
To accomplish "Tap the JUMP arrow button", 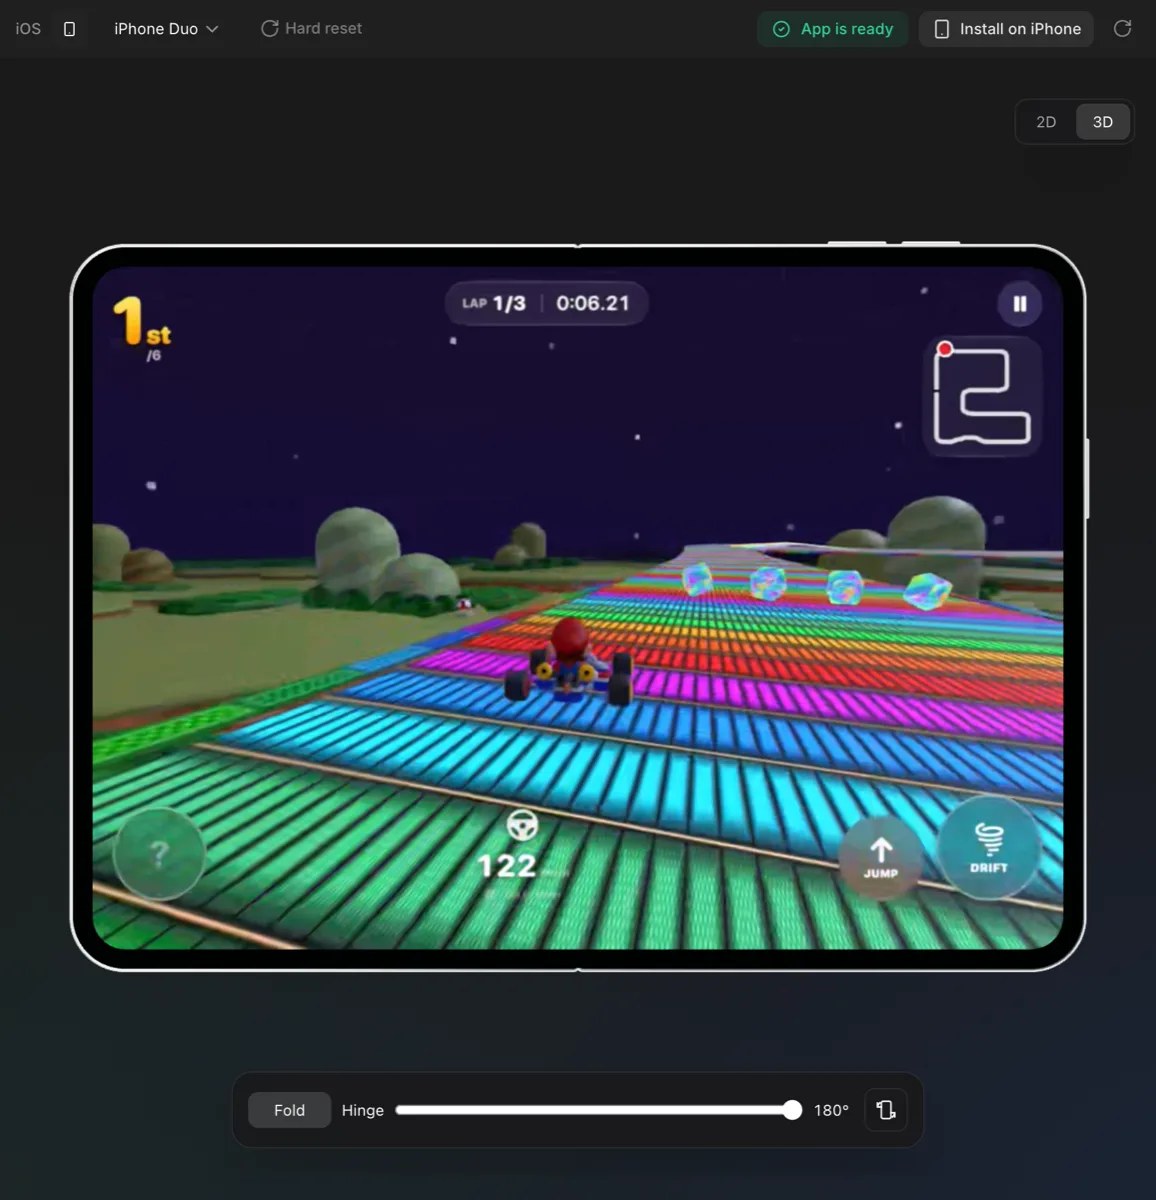I will [x=881, y=857].
